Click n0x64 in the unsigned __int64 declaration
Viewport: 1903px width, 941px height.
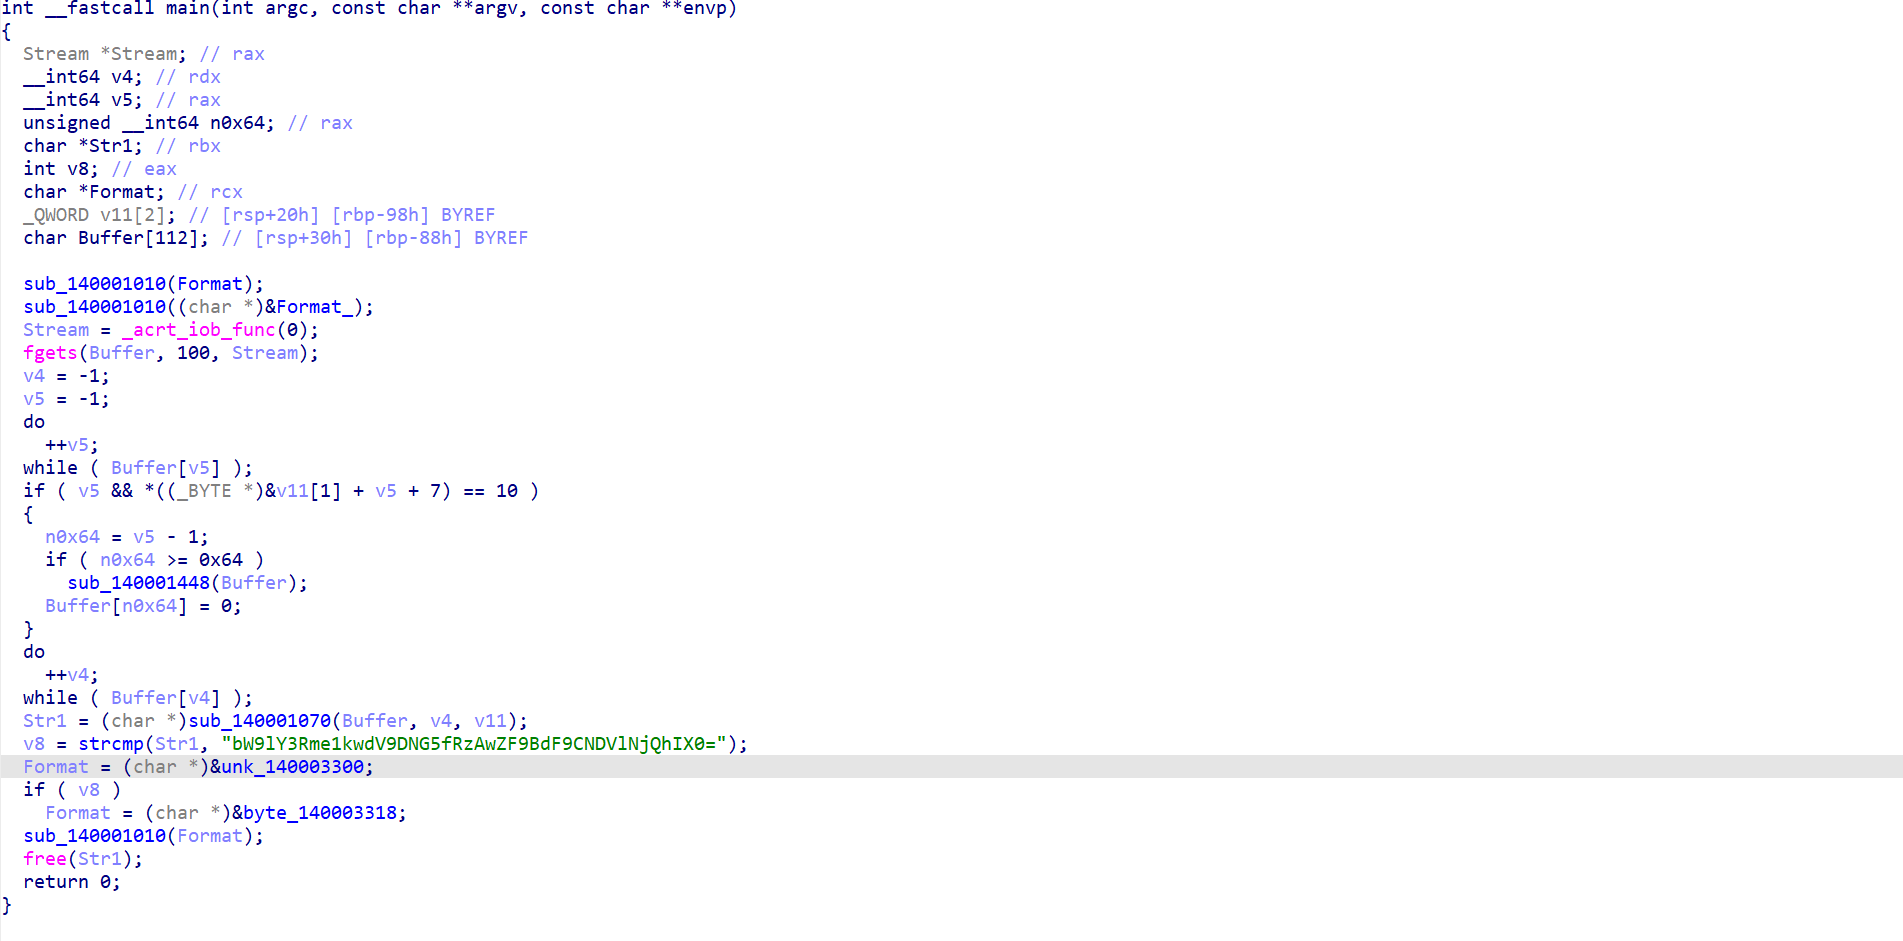pyautogui.click(x=237, y=123)
